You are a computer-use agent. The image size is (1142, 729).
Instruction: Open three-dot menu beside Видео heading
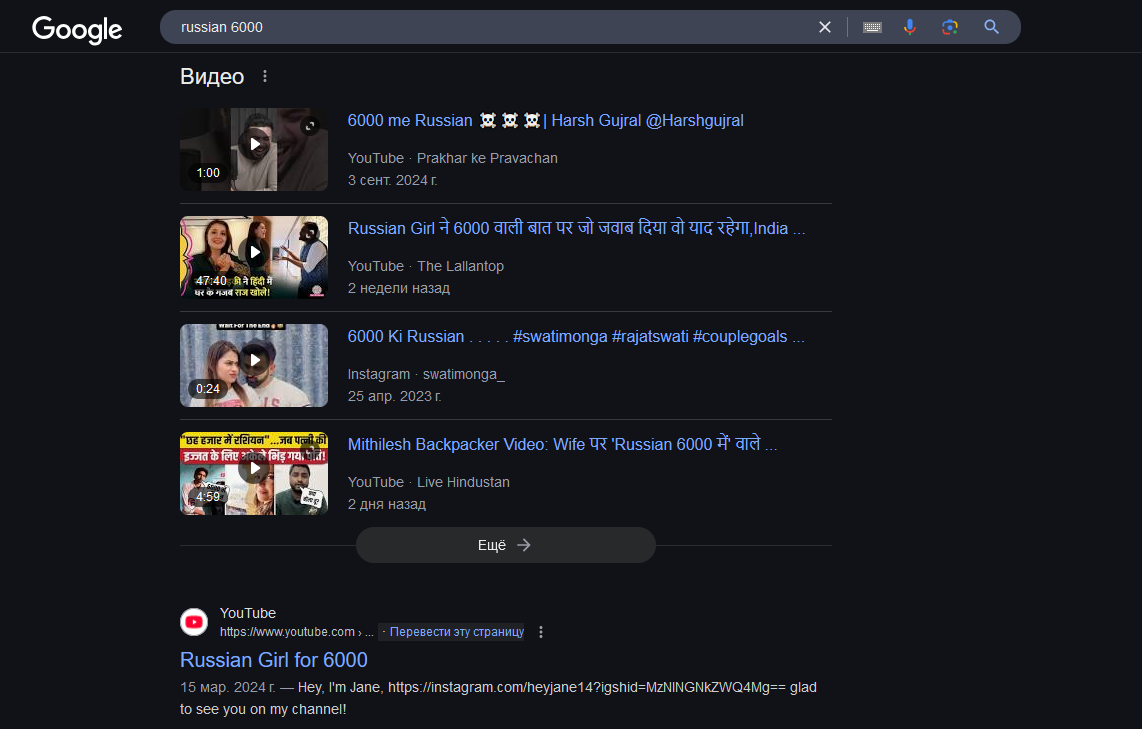(265, 76)
